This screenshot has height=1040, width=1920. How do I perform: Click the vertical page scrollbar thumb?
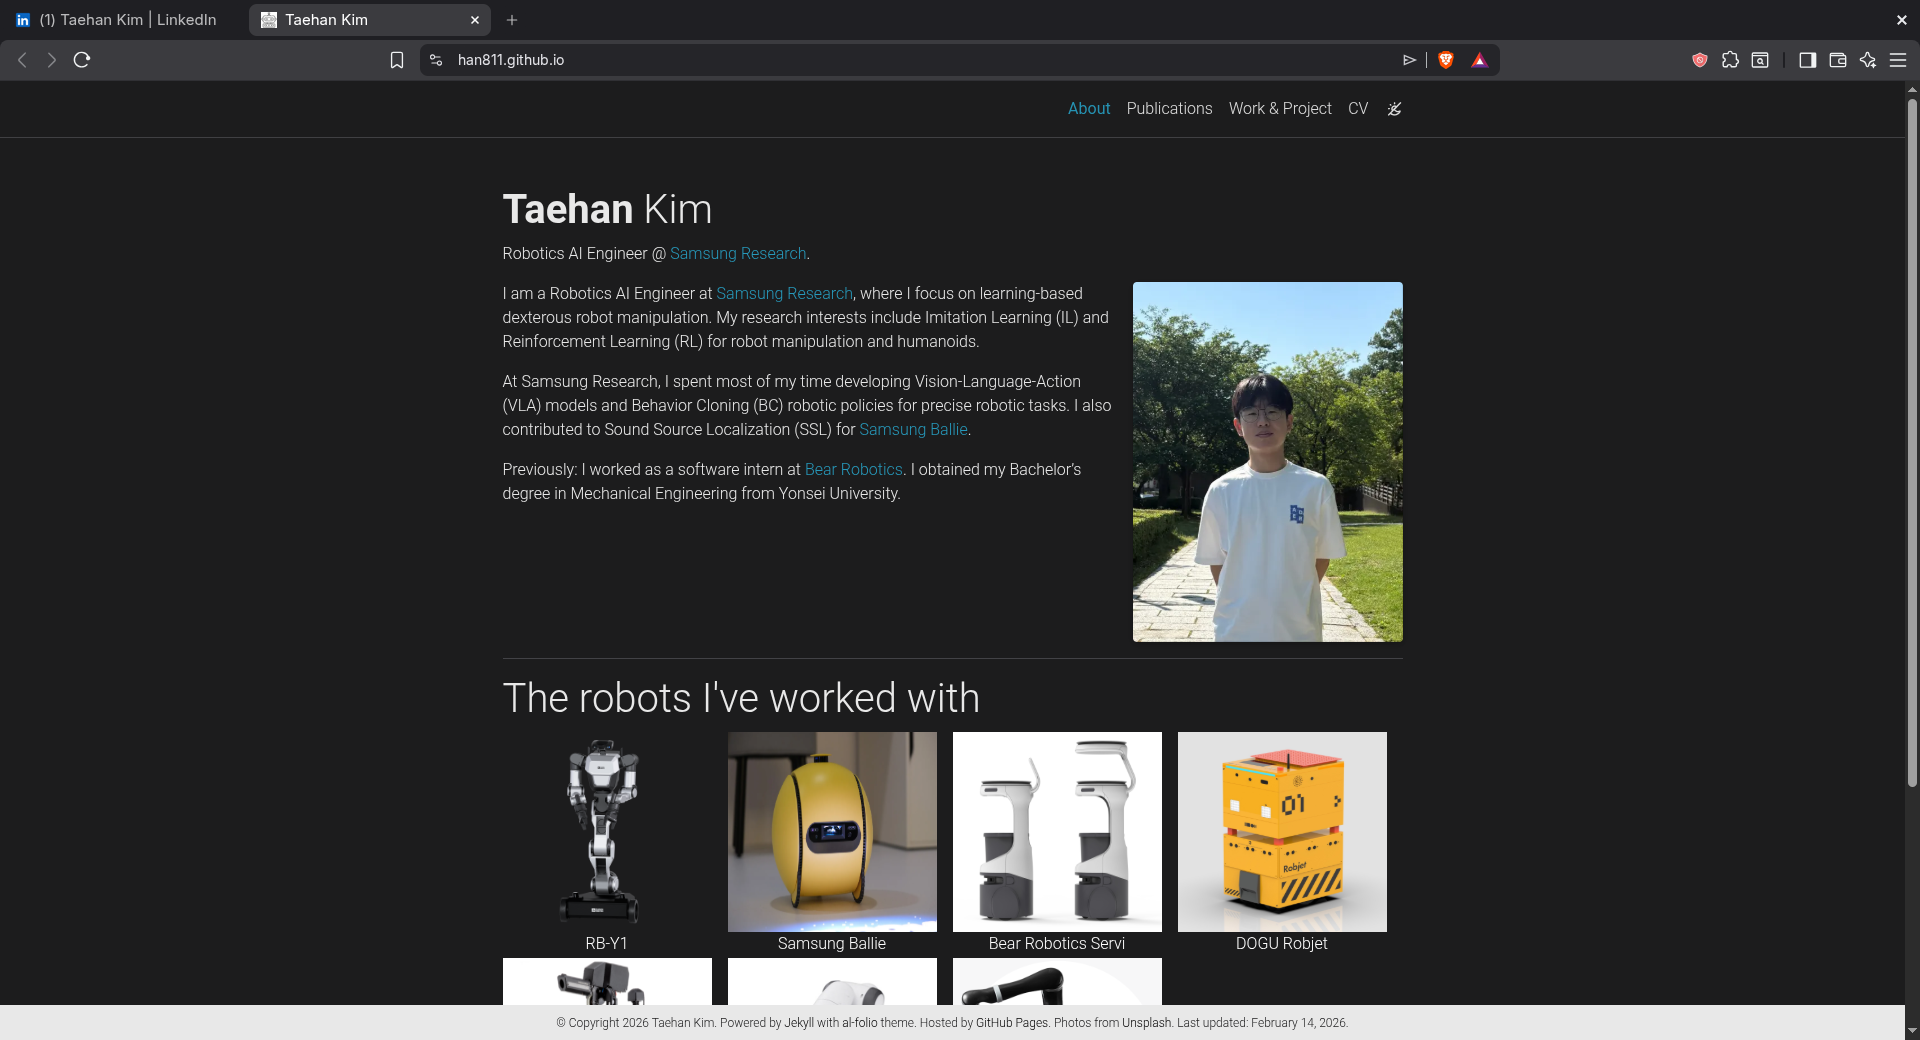(1912, 440)
